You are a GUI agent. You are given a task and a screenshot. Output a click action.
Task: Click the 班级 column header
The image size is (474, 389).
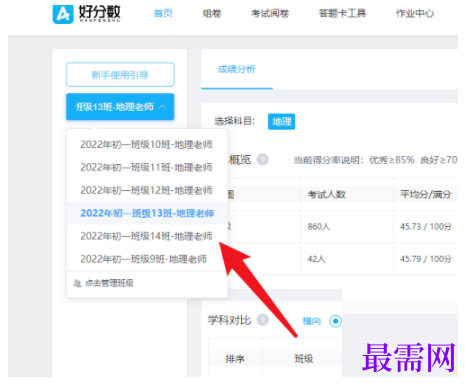pyautogui.click(x=304, y=359)
